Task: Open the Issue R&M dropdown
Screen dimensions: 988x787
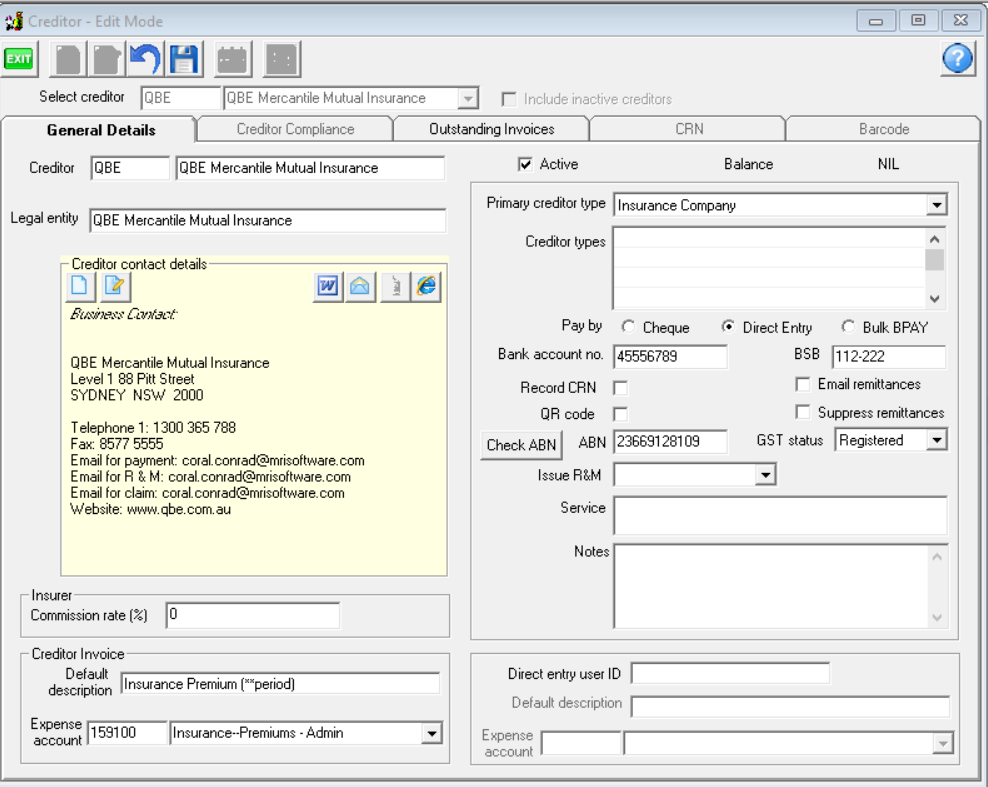Action: coord(766,474)
